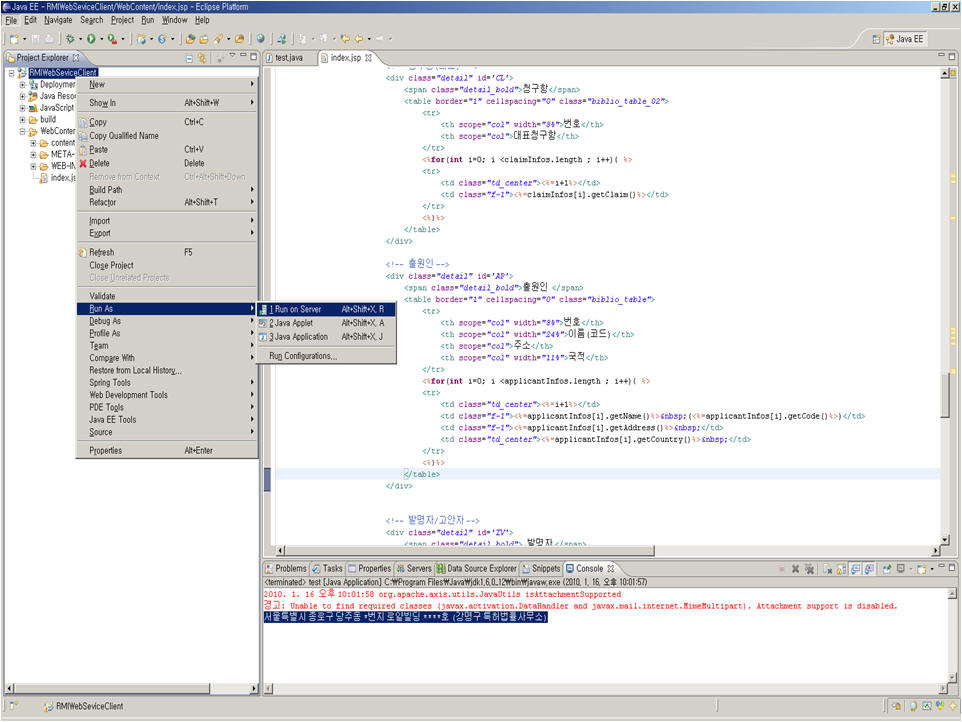Click Collapse All icon in Project Explorer
Image resolution: width=962 pixels, height=722 pixels.
[x=189, y=58]
